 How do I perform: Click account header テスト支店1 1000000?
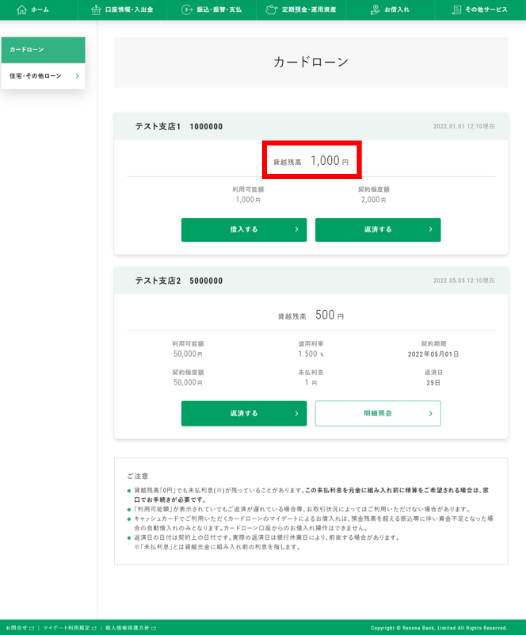(x=179, y=127)
